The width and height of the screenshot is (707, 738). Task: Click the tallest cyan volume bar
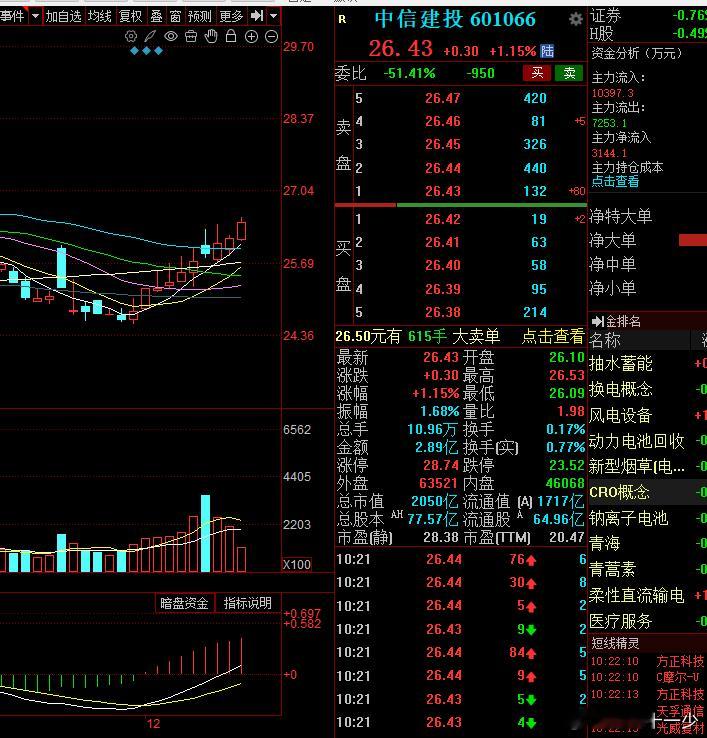click(x=205, y=533)
